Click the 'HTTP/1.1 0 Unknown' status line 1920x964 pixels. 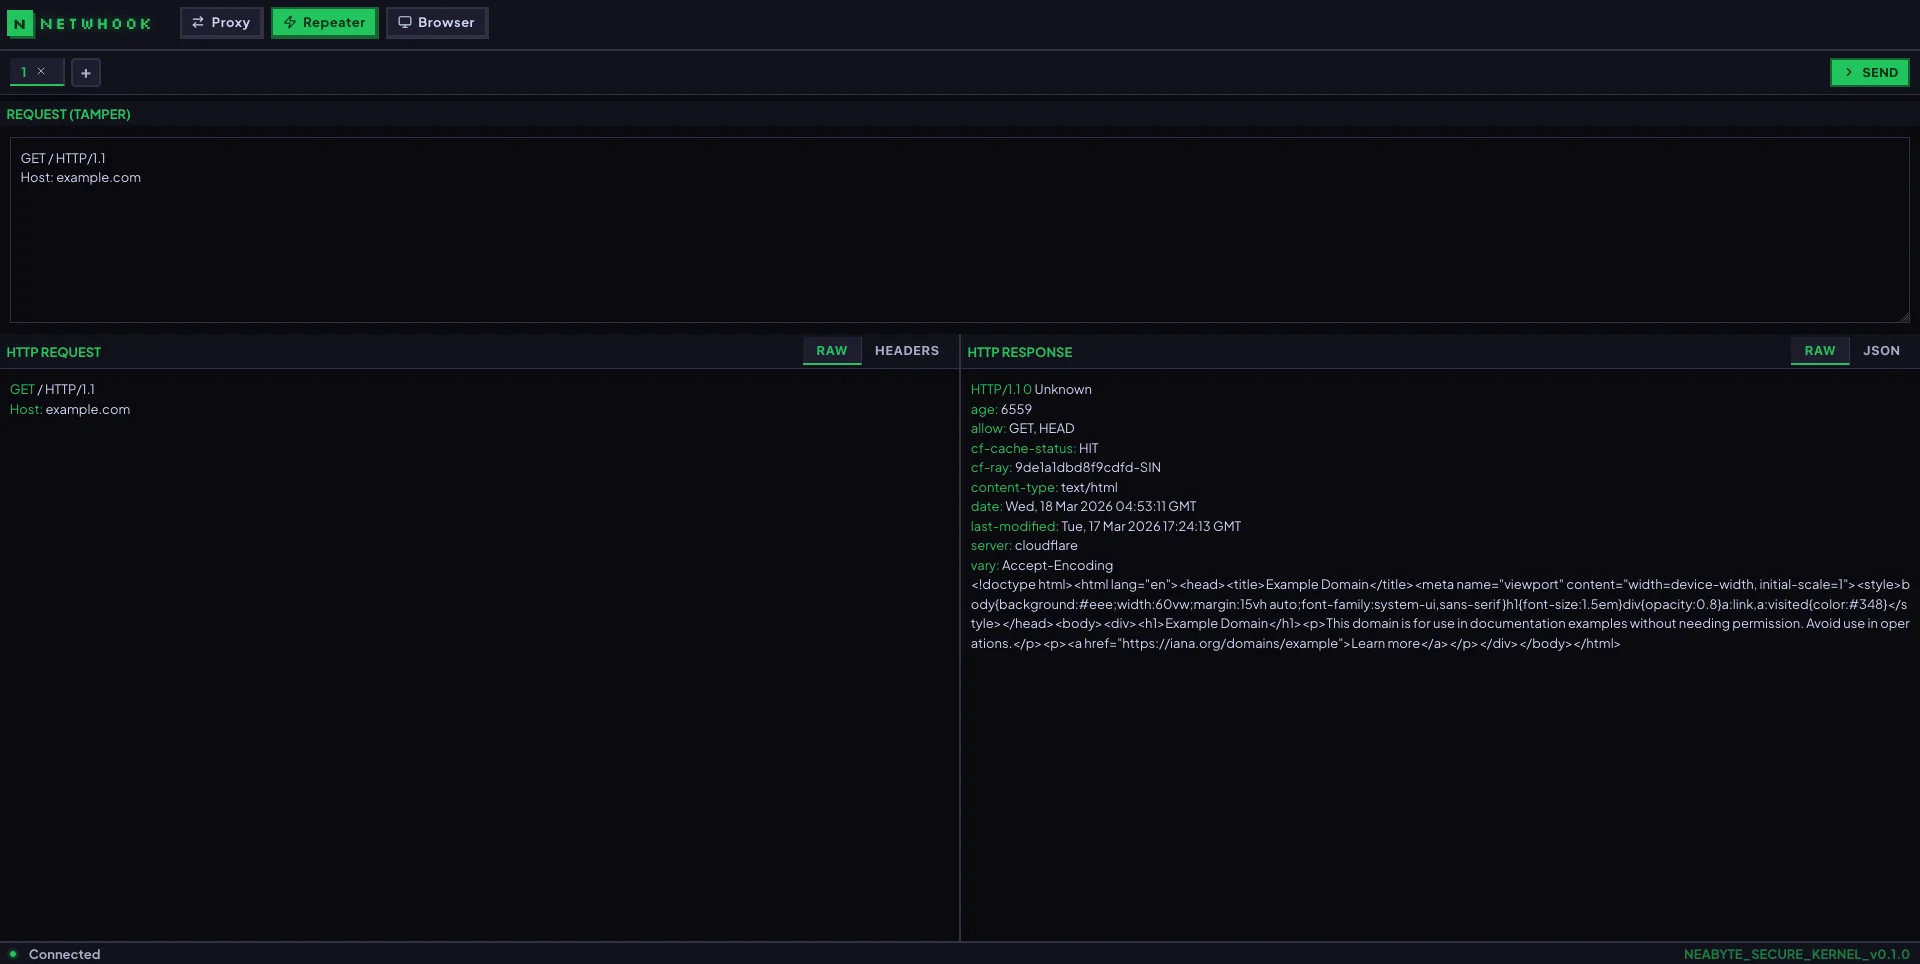1031,390
